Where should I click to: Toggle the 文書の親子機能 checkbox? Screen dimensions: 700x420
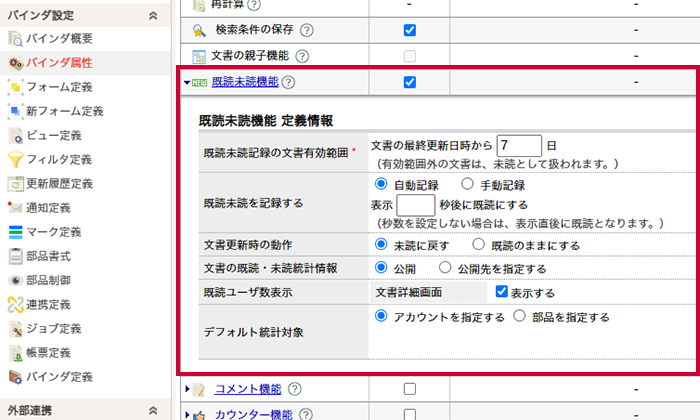pos(409,56)
